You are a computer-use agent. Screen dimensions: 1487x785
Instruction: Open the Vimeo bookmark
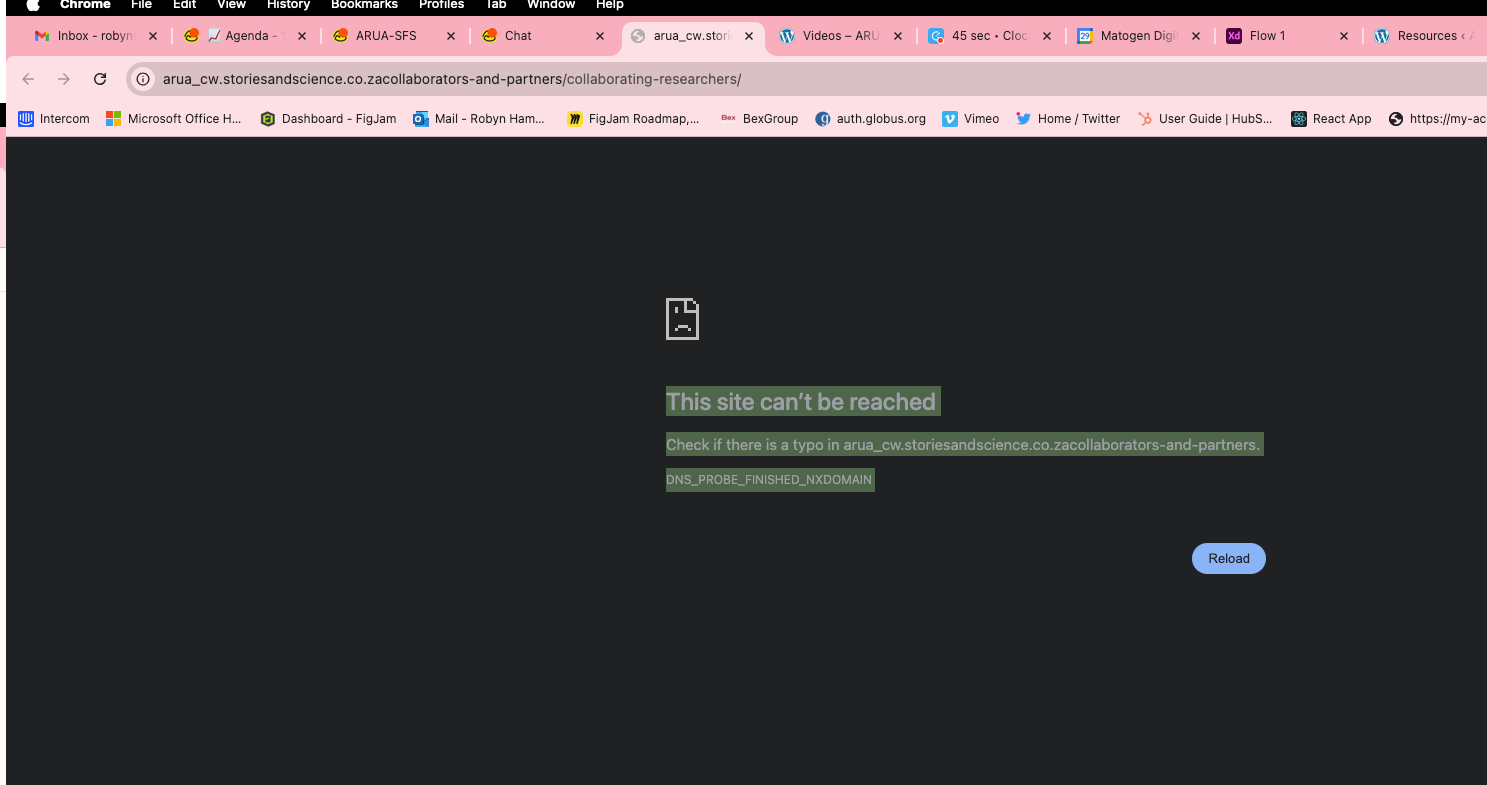click(970, 119)
